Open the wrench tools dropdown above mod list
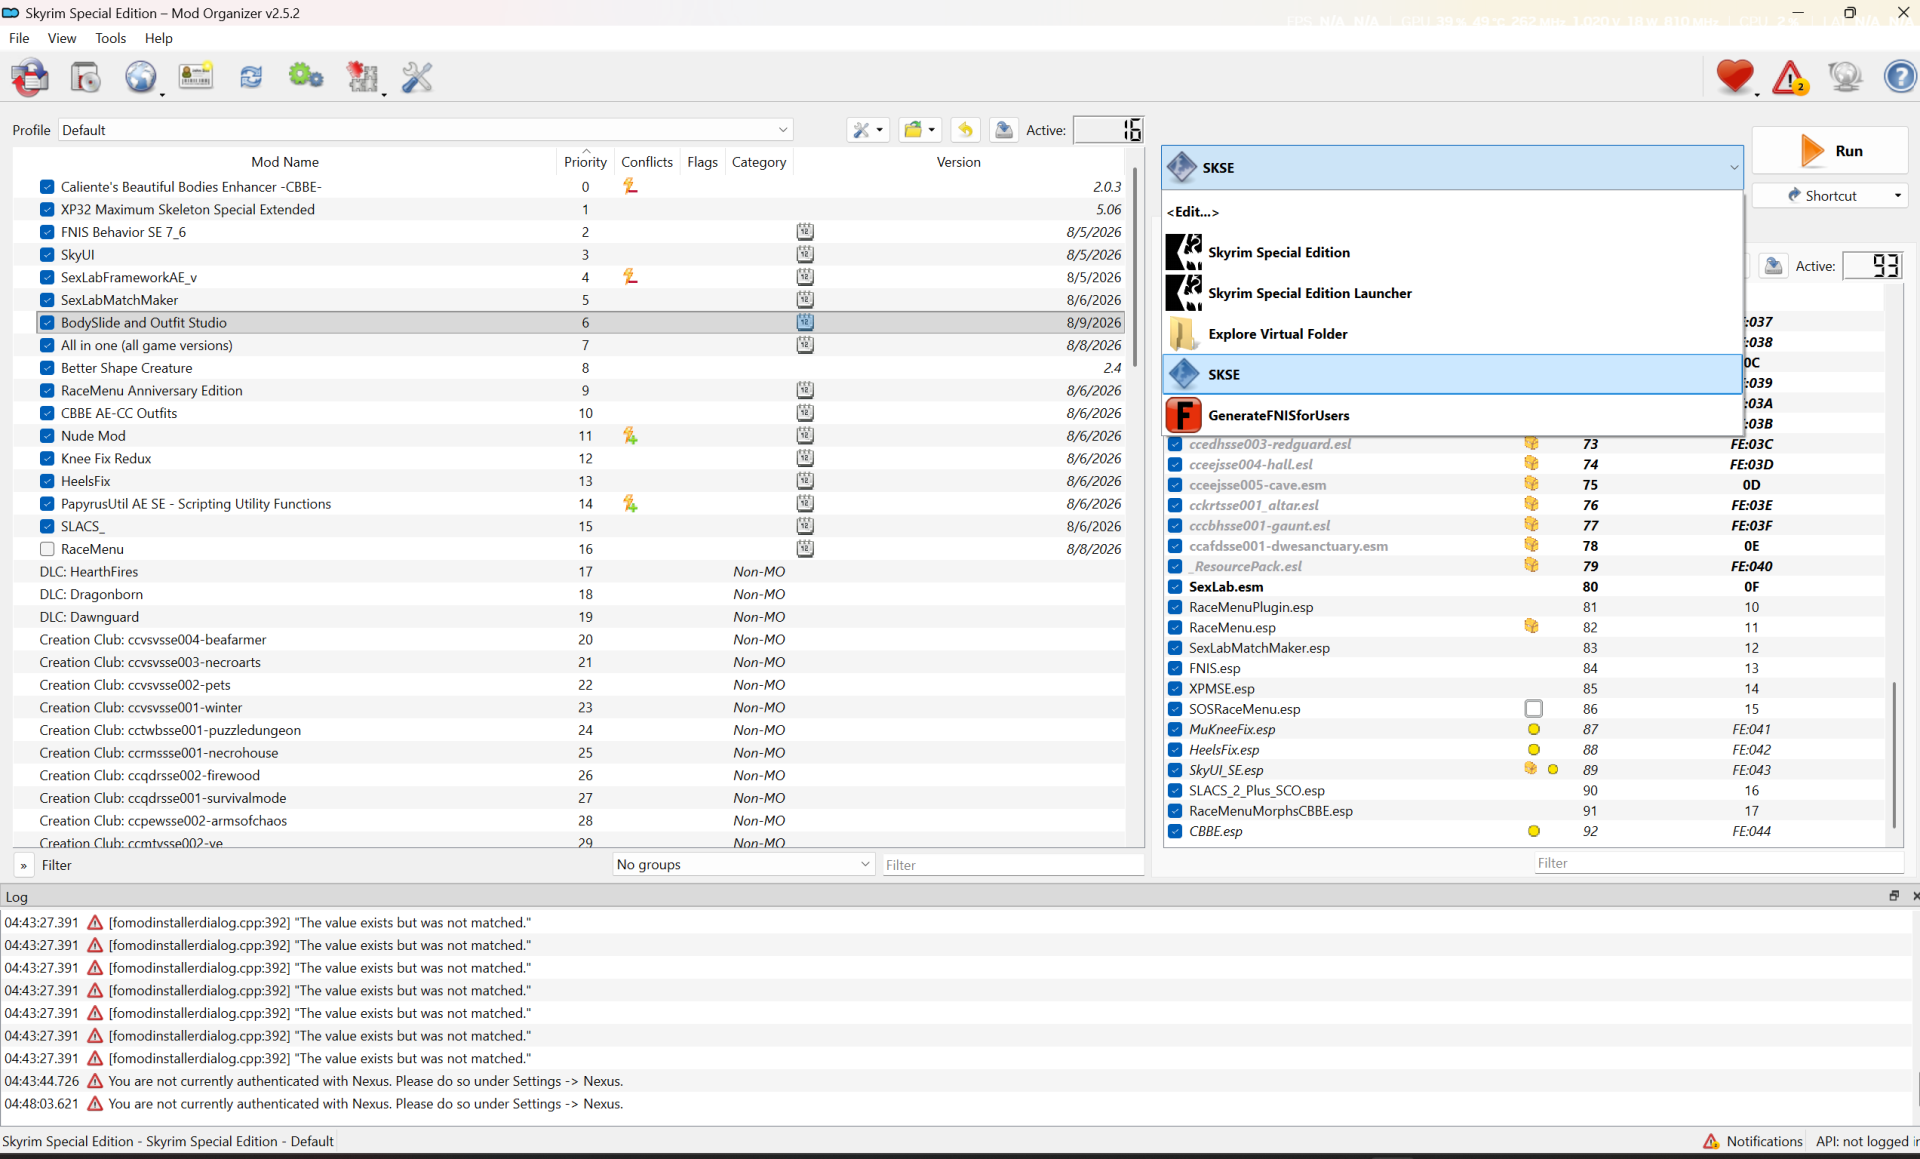 pos(867,130)
